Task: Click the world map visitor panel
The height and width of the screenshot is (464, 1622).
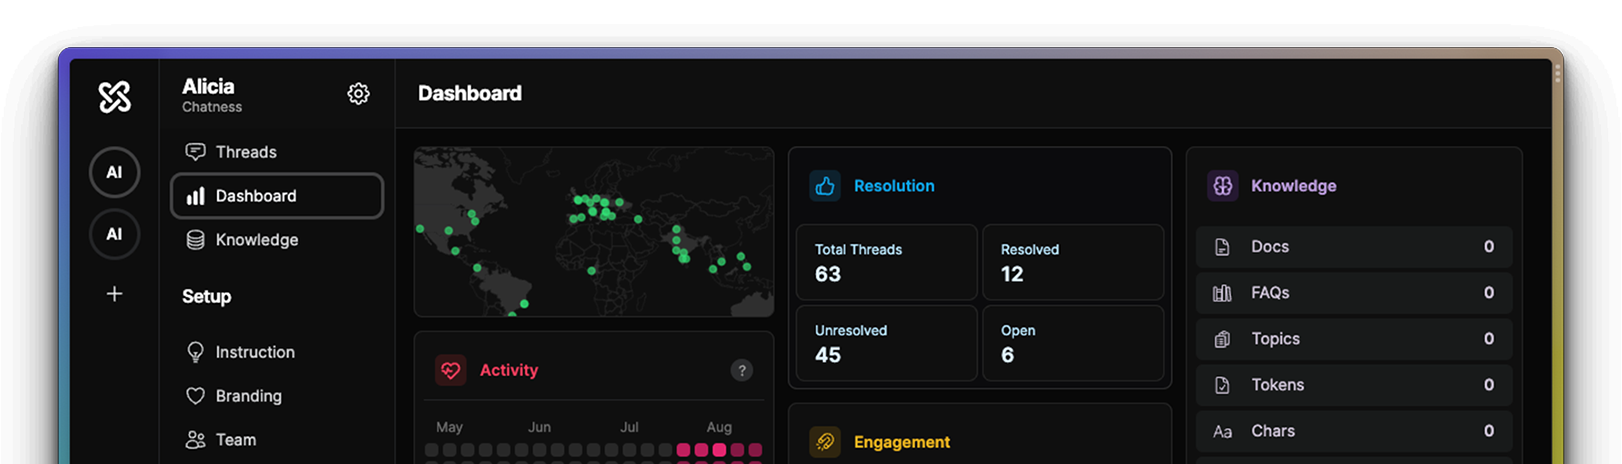Action: coord(594,232)
